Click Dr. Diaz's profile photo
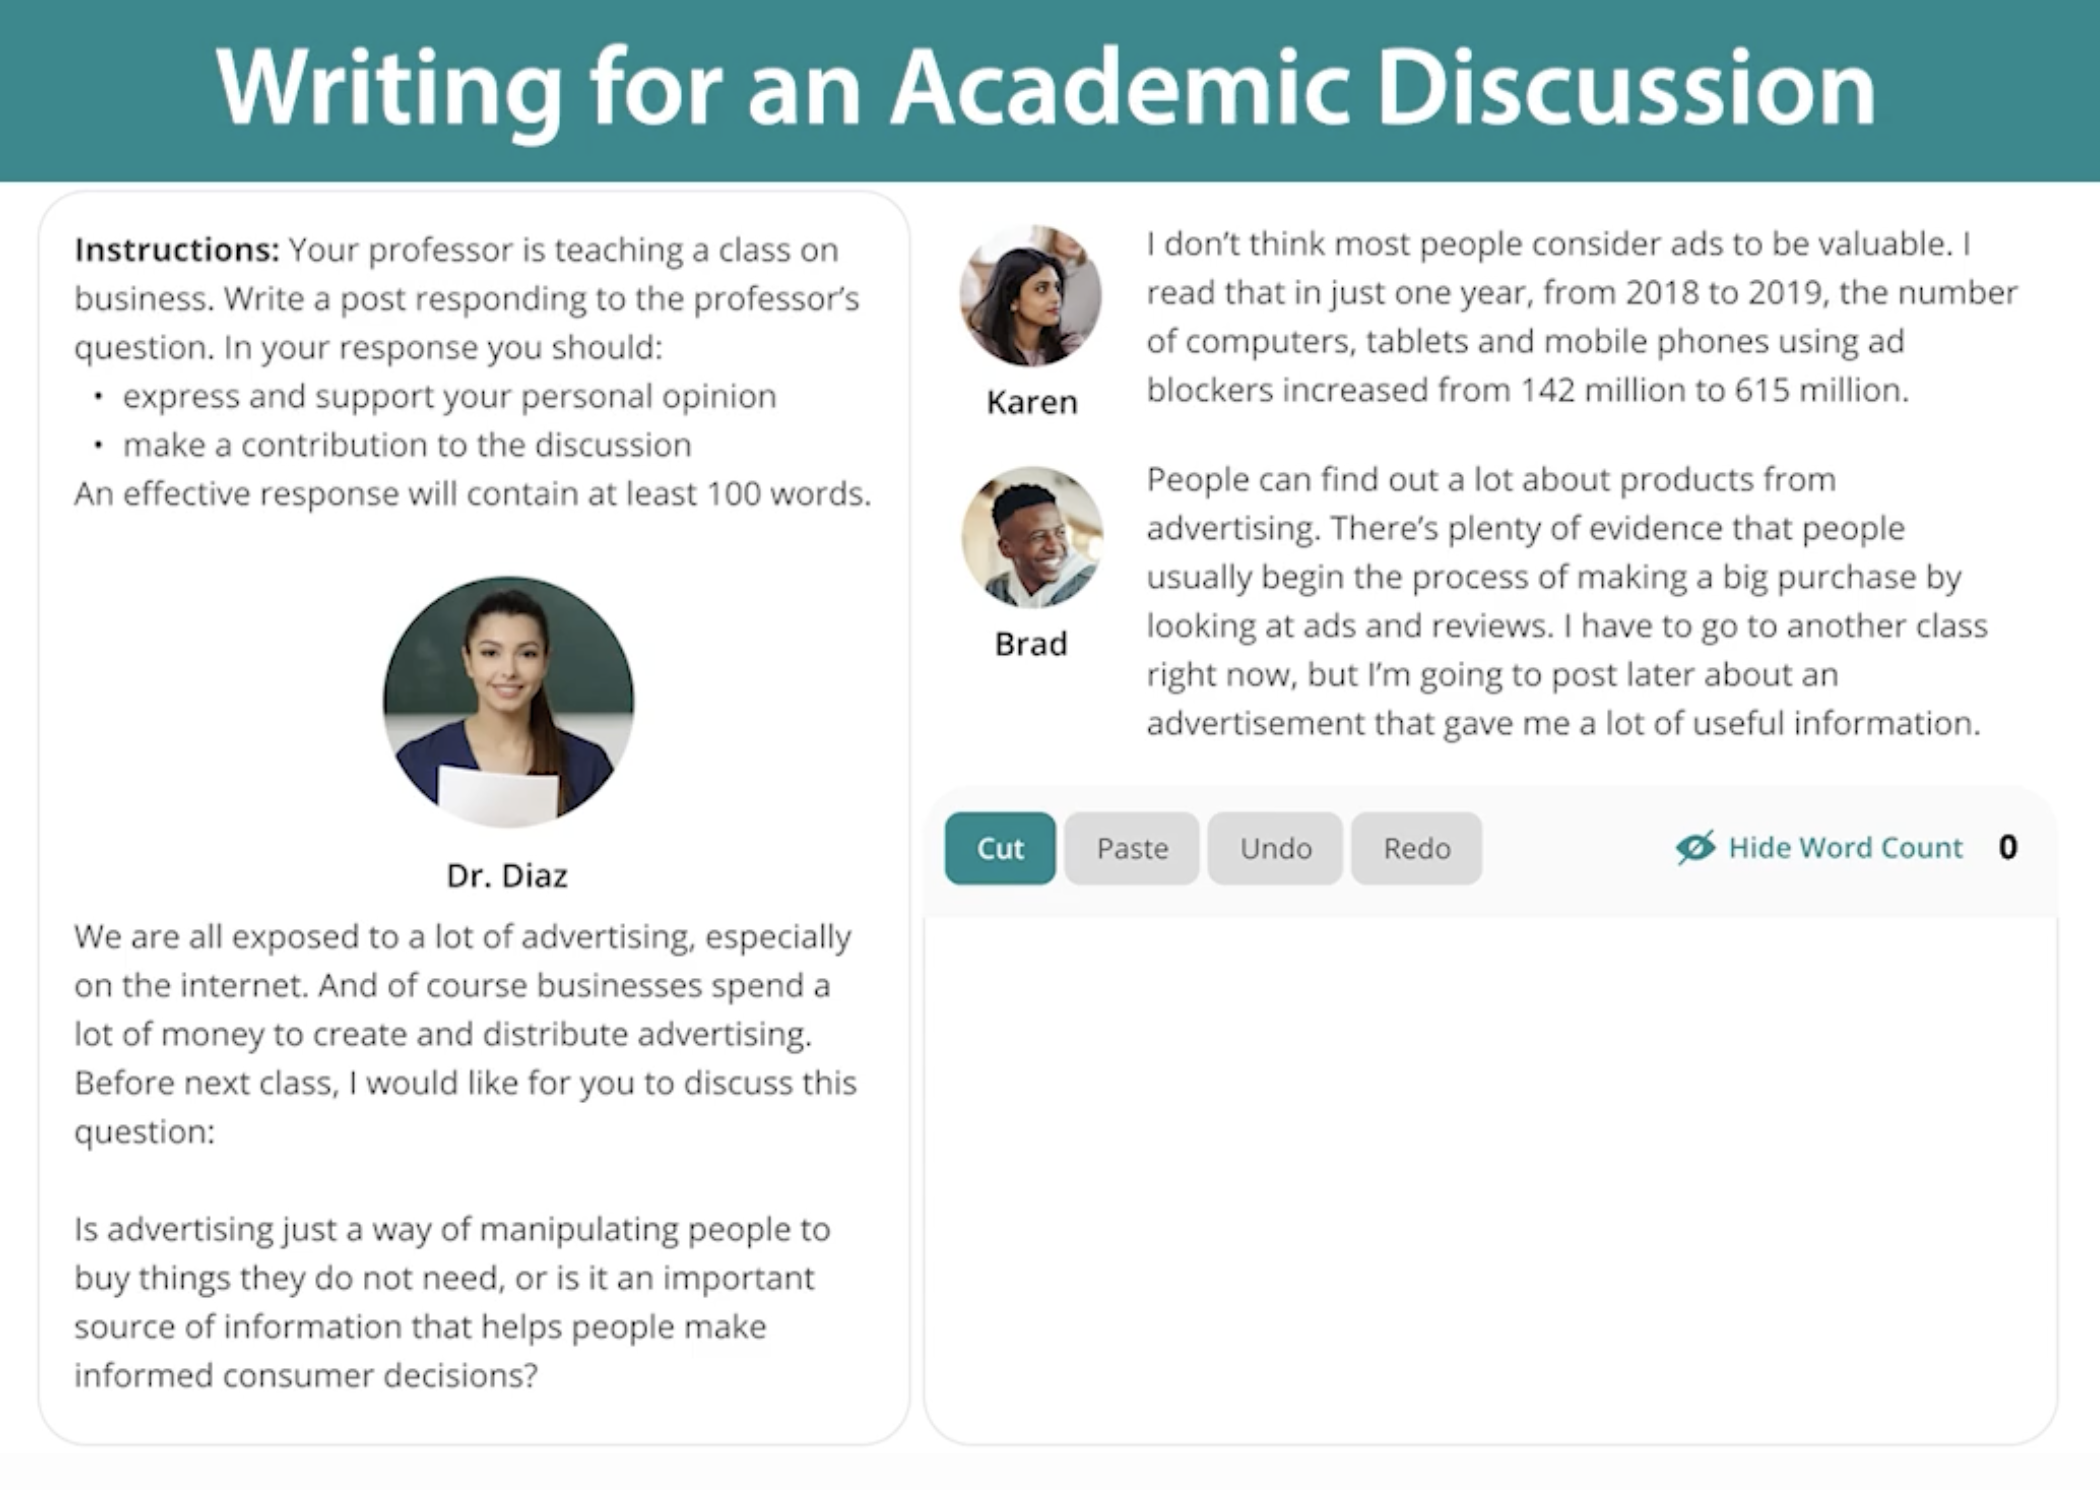 [508, 701]
